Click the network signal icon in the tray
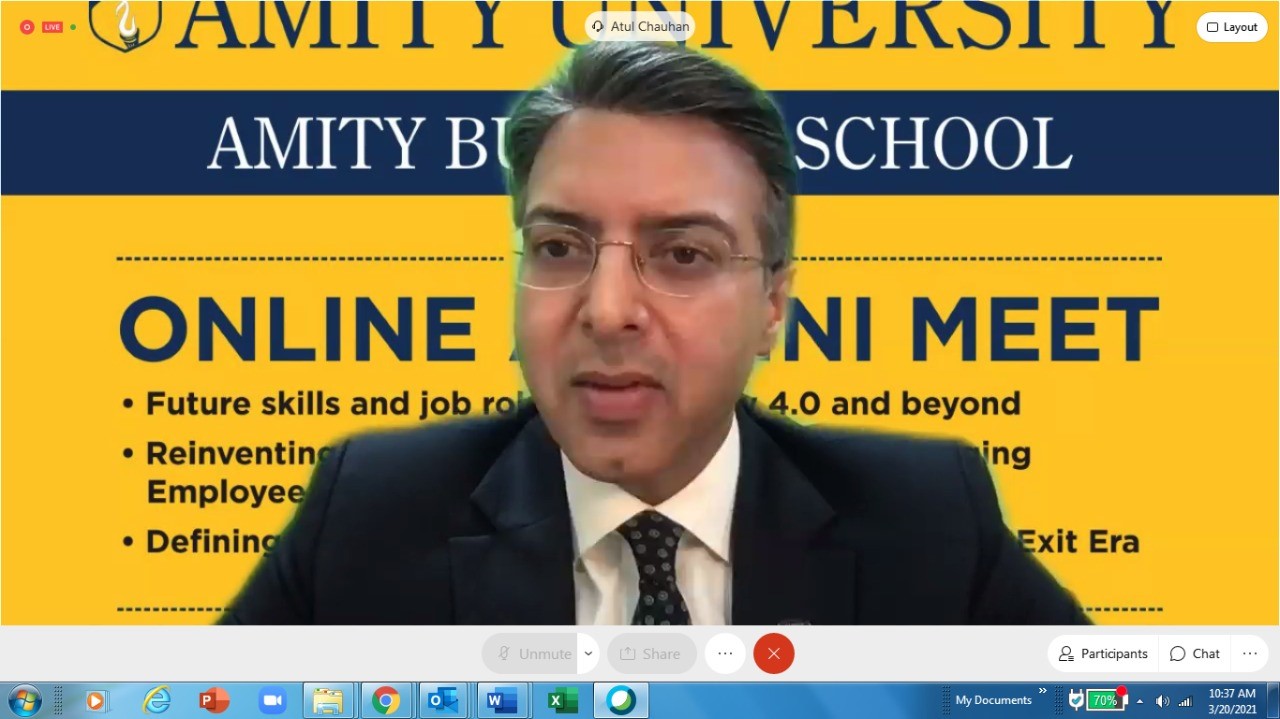The image size is (1280, 719). [x=1185, y=701]
